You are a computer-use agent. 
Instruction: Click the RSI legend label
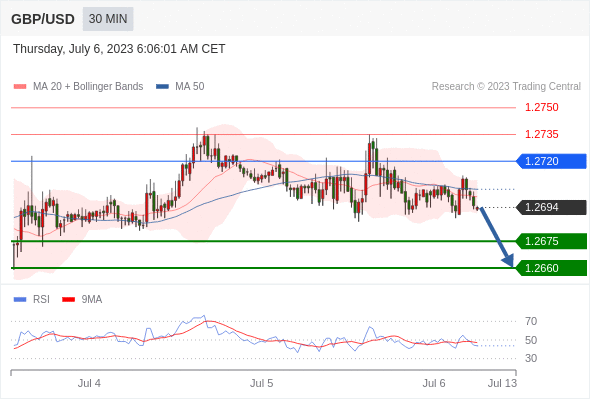click(x=41, y=300)
